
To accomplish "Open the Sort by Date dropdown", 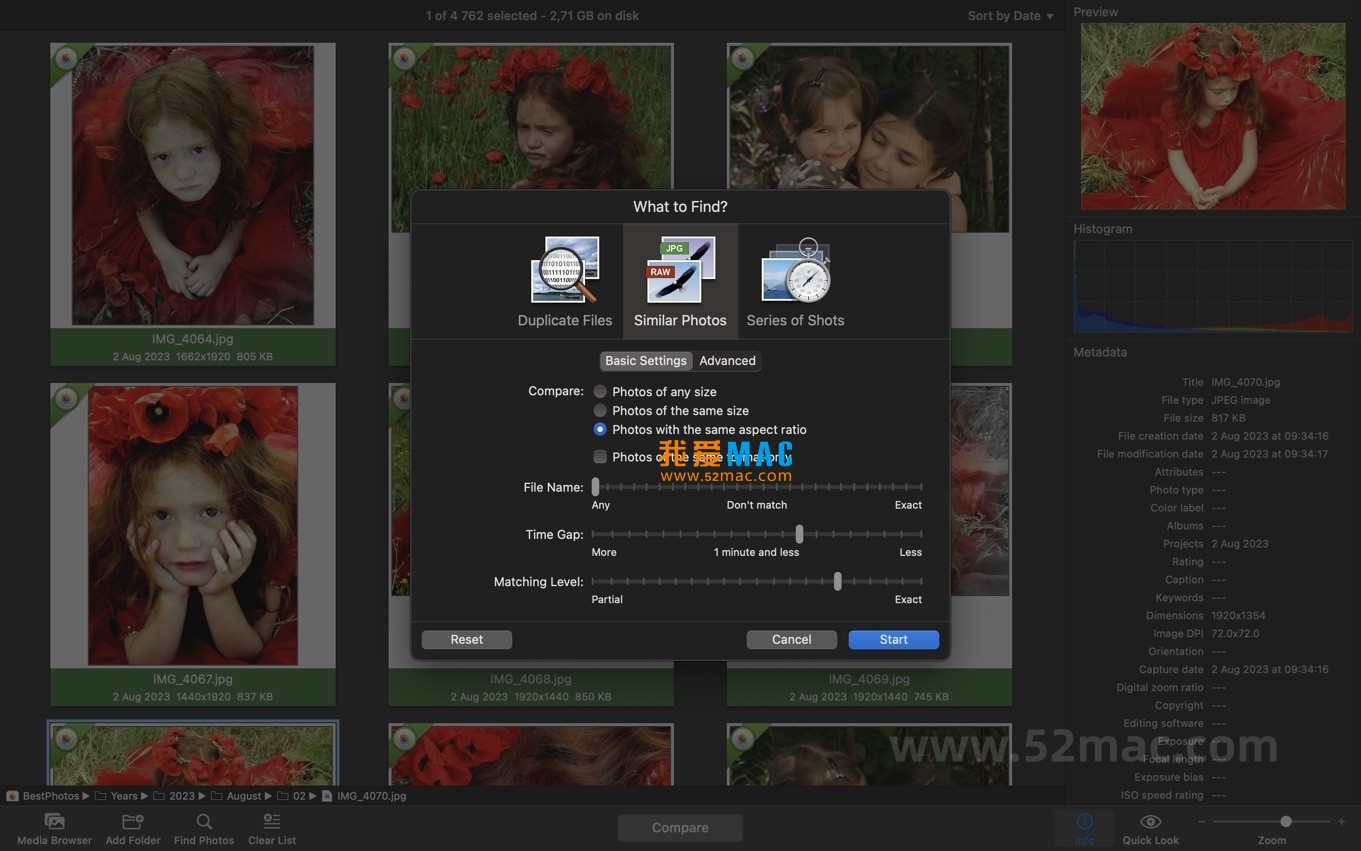I will [1009, 15].
